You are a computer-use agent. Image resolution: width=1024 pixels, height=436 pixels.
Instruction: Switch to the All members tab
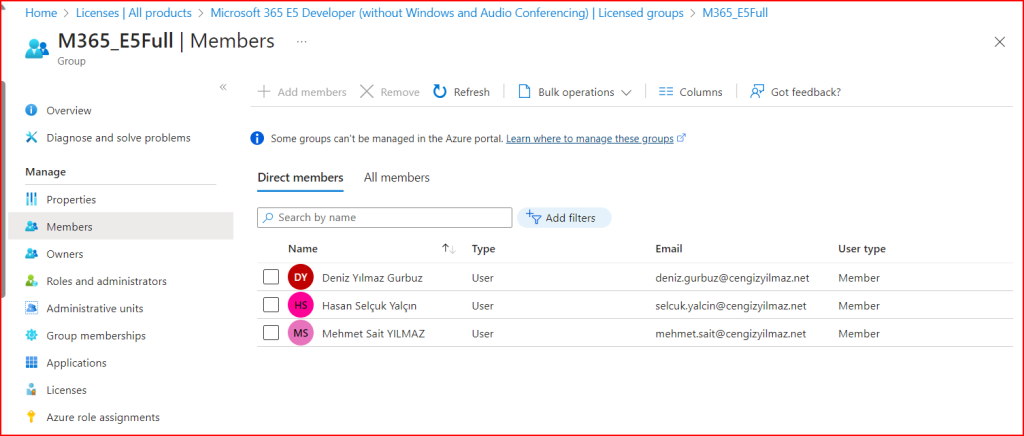tap(396, 178)
